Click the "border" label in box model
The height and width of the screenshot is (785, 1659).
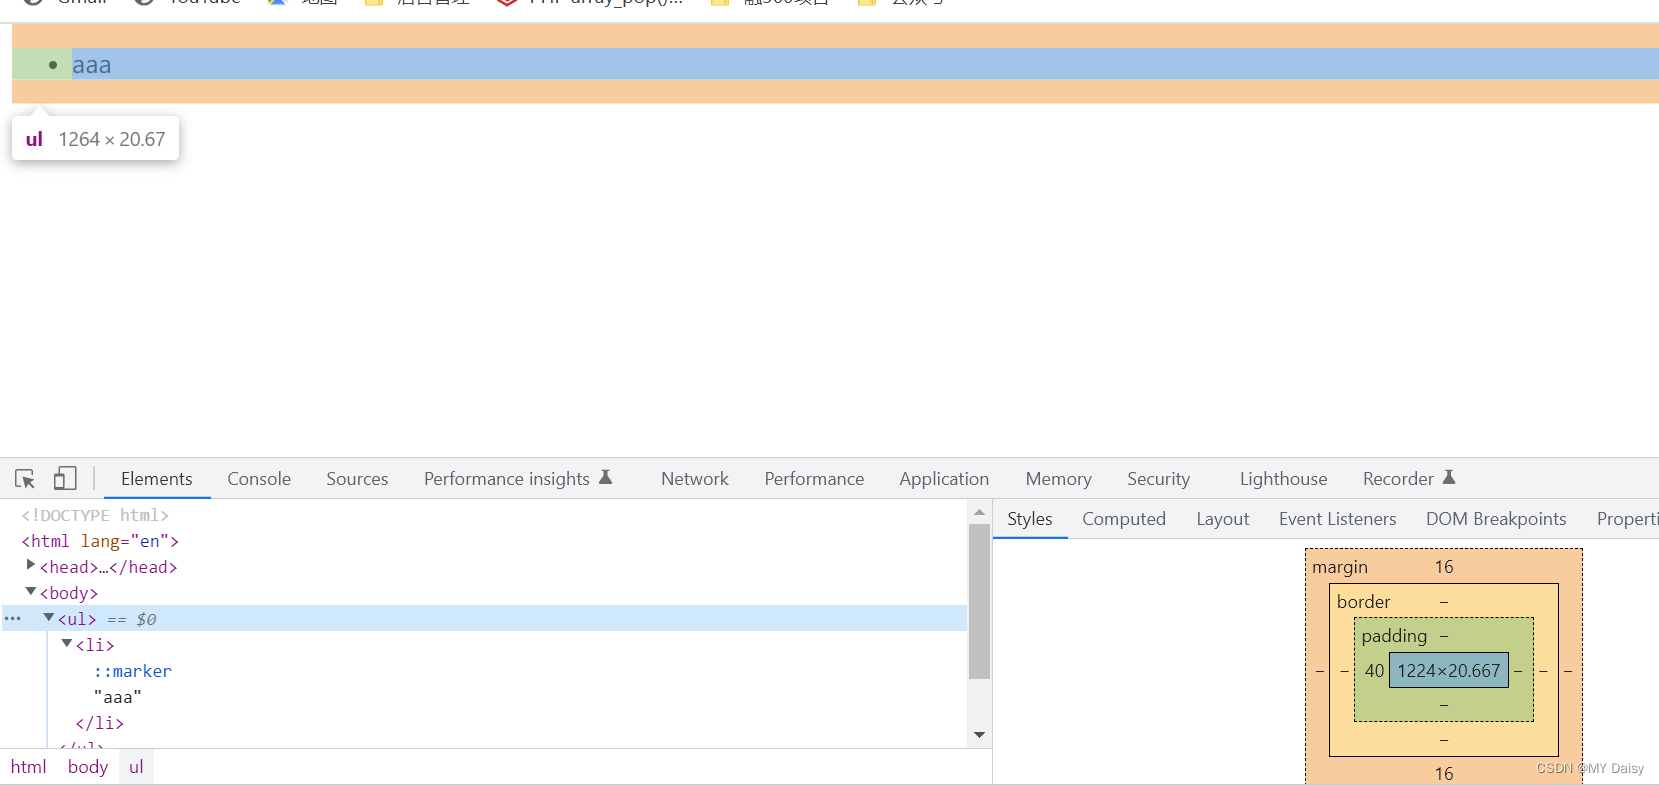coord(1364,602)
